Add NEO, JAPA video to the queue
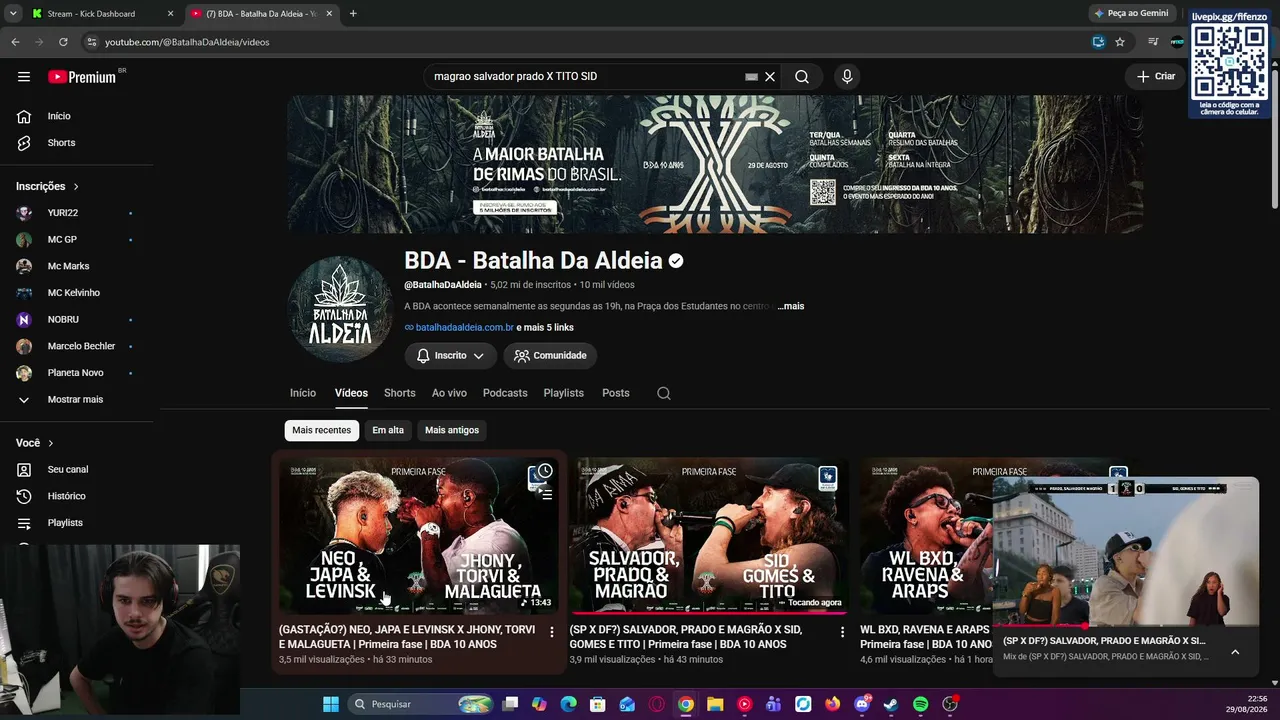The image size is (1280, 720). [x=545, y=494]
